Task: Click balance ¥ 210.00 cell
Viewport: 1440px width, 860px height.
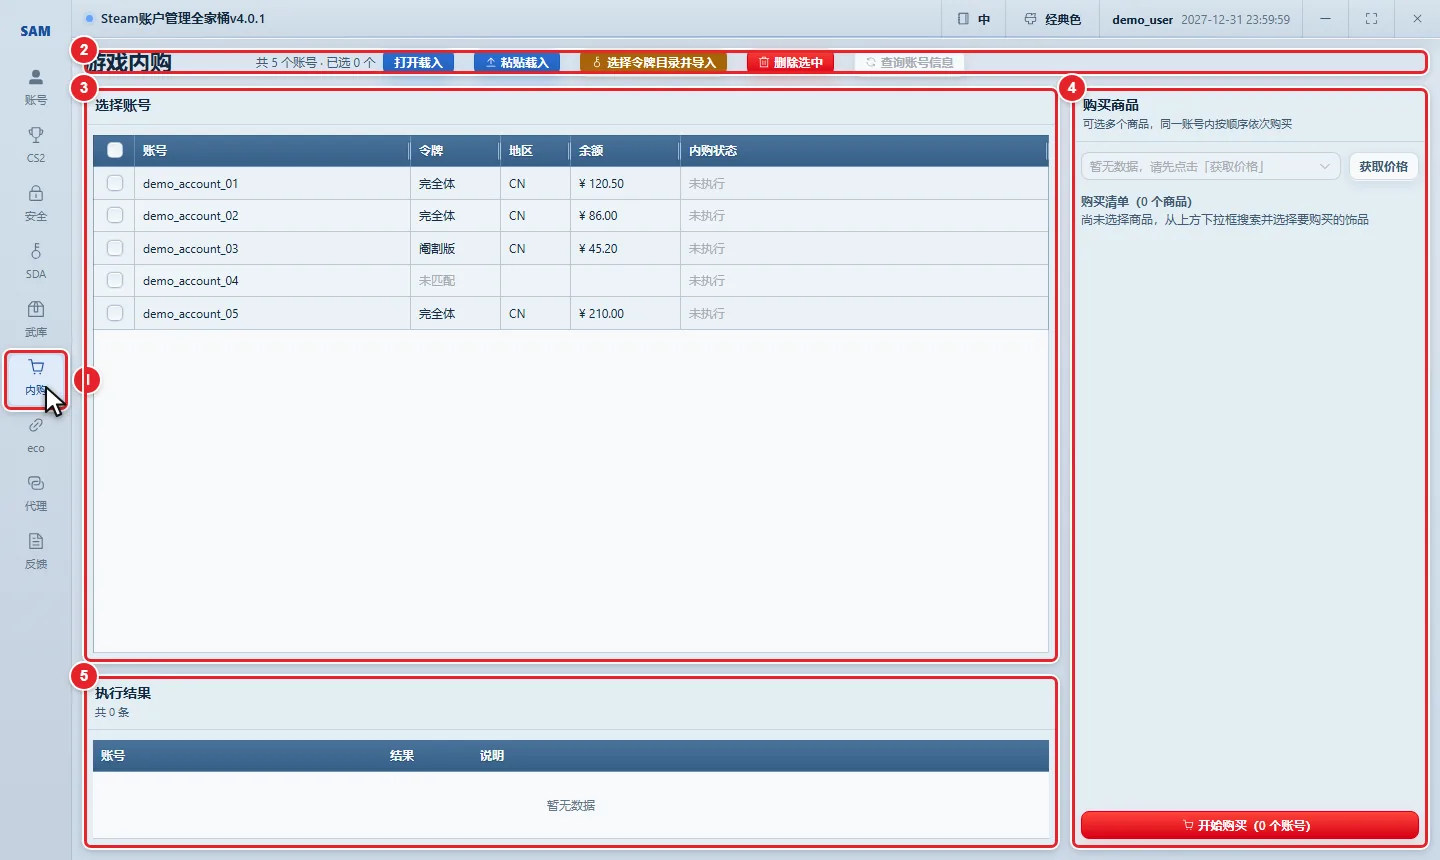Action: click(x=625, y=313)
